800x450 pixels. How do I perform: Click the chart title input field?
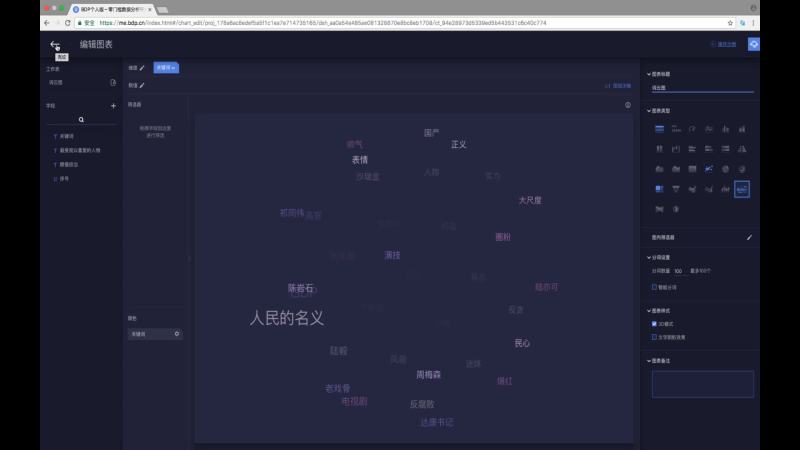703,88
